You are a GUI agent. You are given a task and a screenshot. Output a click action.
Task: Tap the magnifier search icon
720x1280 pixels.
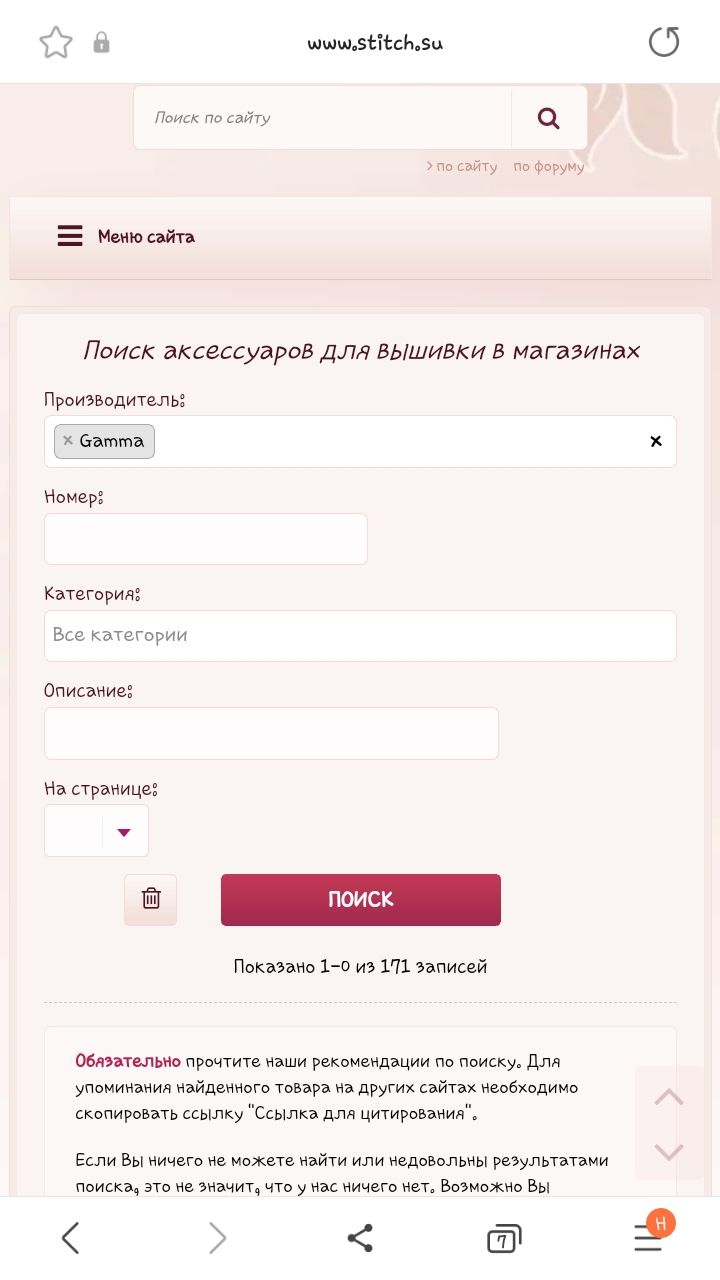pos(548,119)
